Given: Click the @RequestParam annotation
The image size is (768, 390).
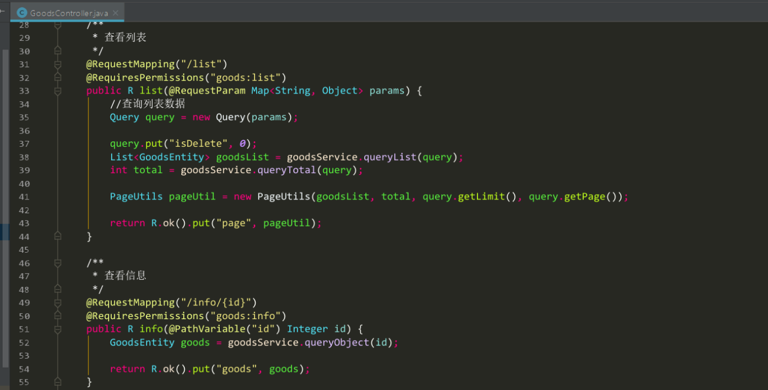Looking at the screenshot, I should [207, 91].
